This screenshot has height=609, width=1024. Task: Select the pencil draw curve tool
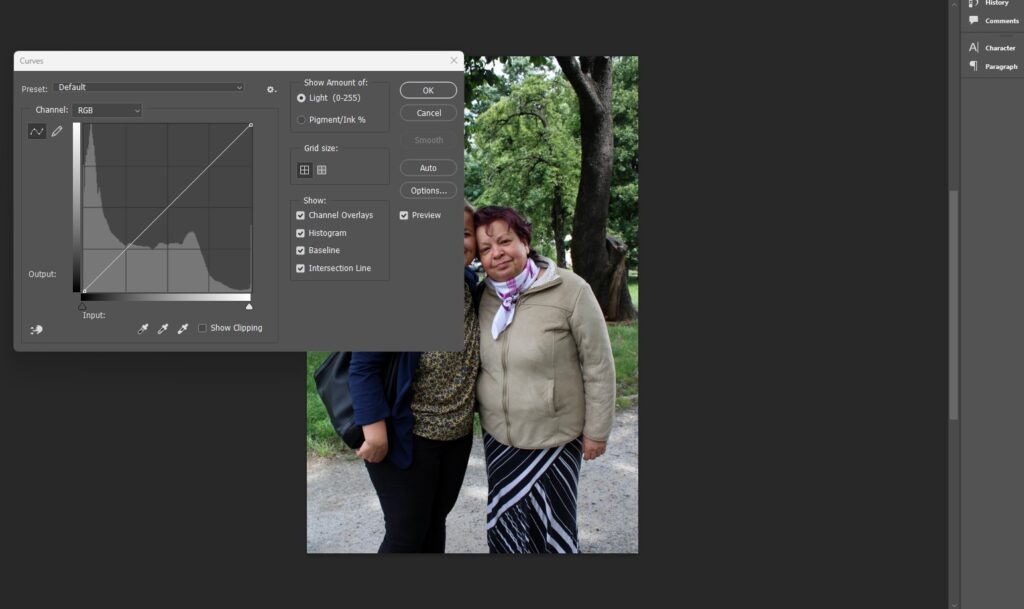[x=57, y=131]
